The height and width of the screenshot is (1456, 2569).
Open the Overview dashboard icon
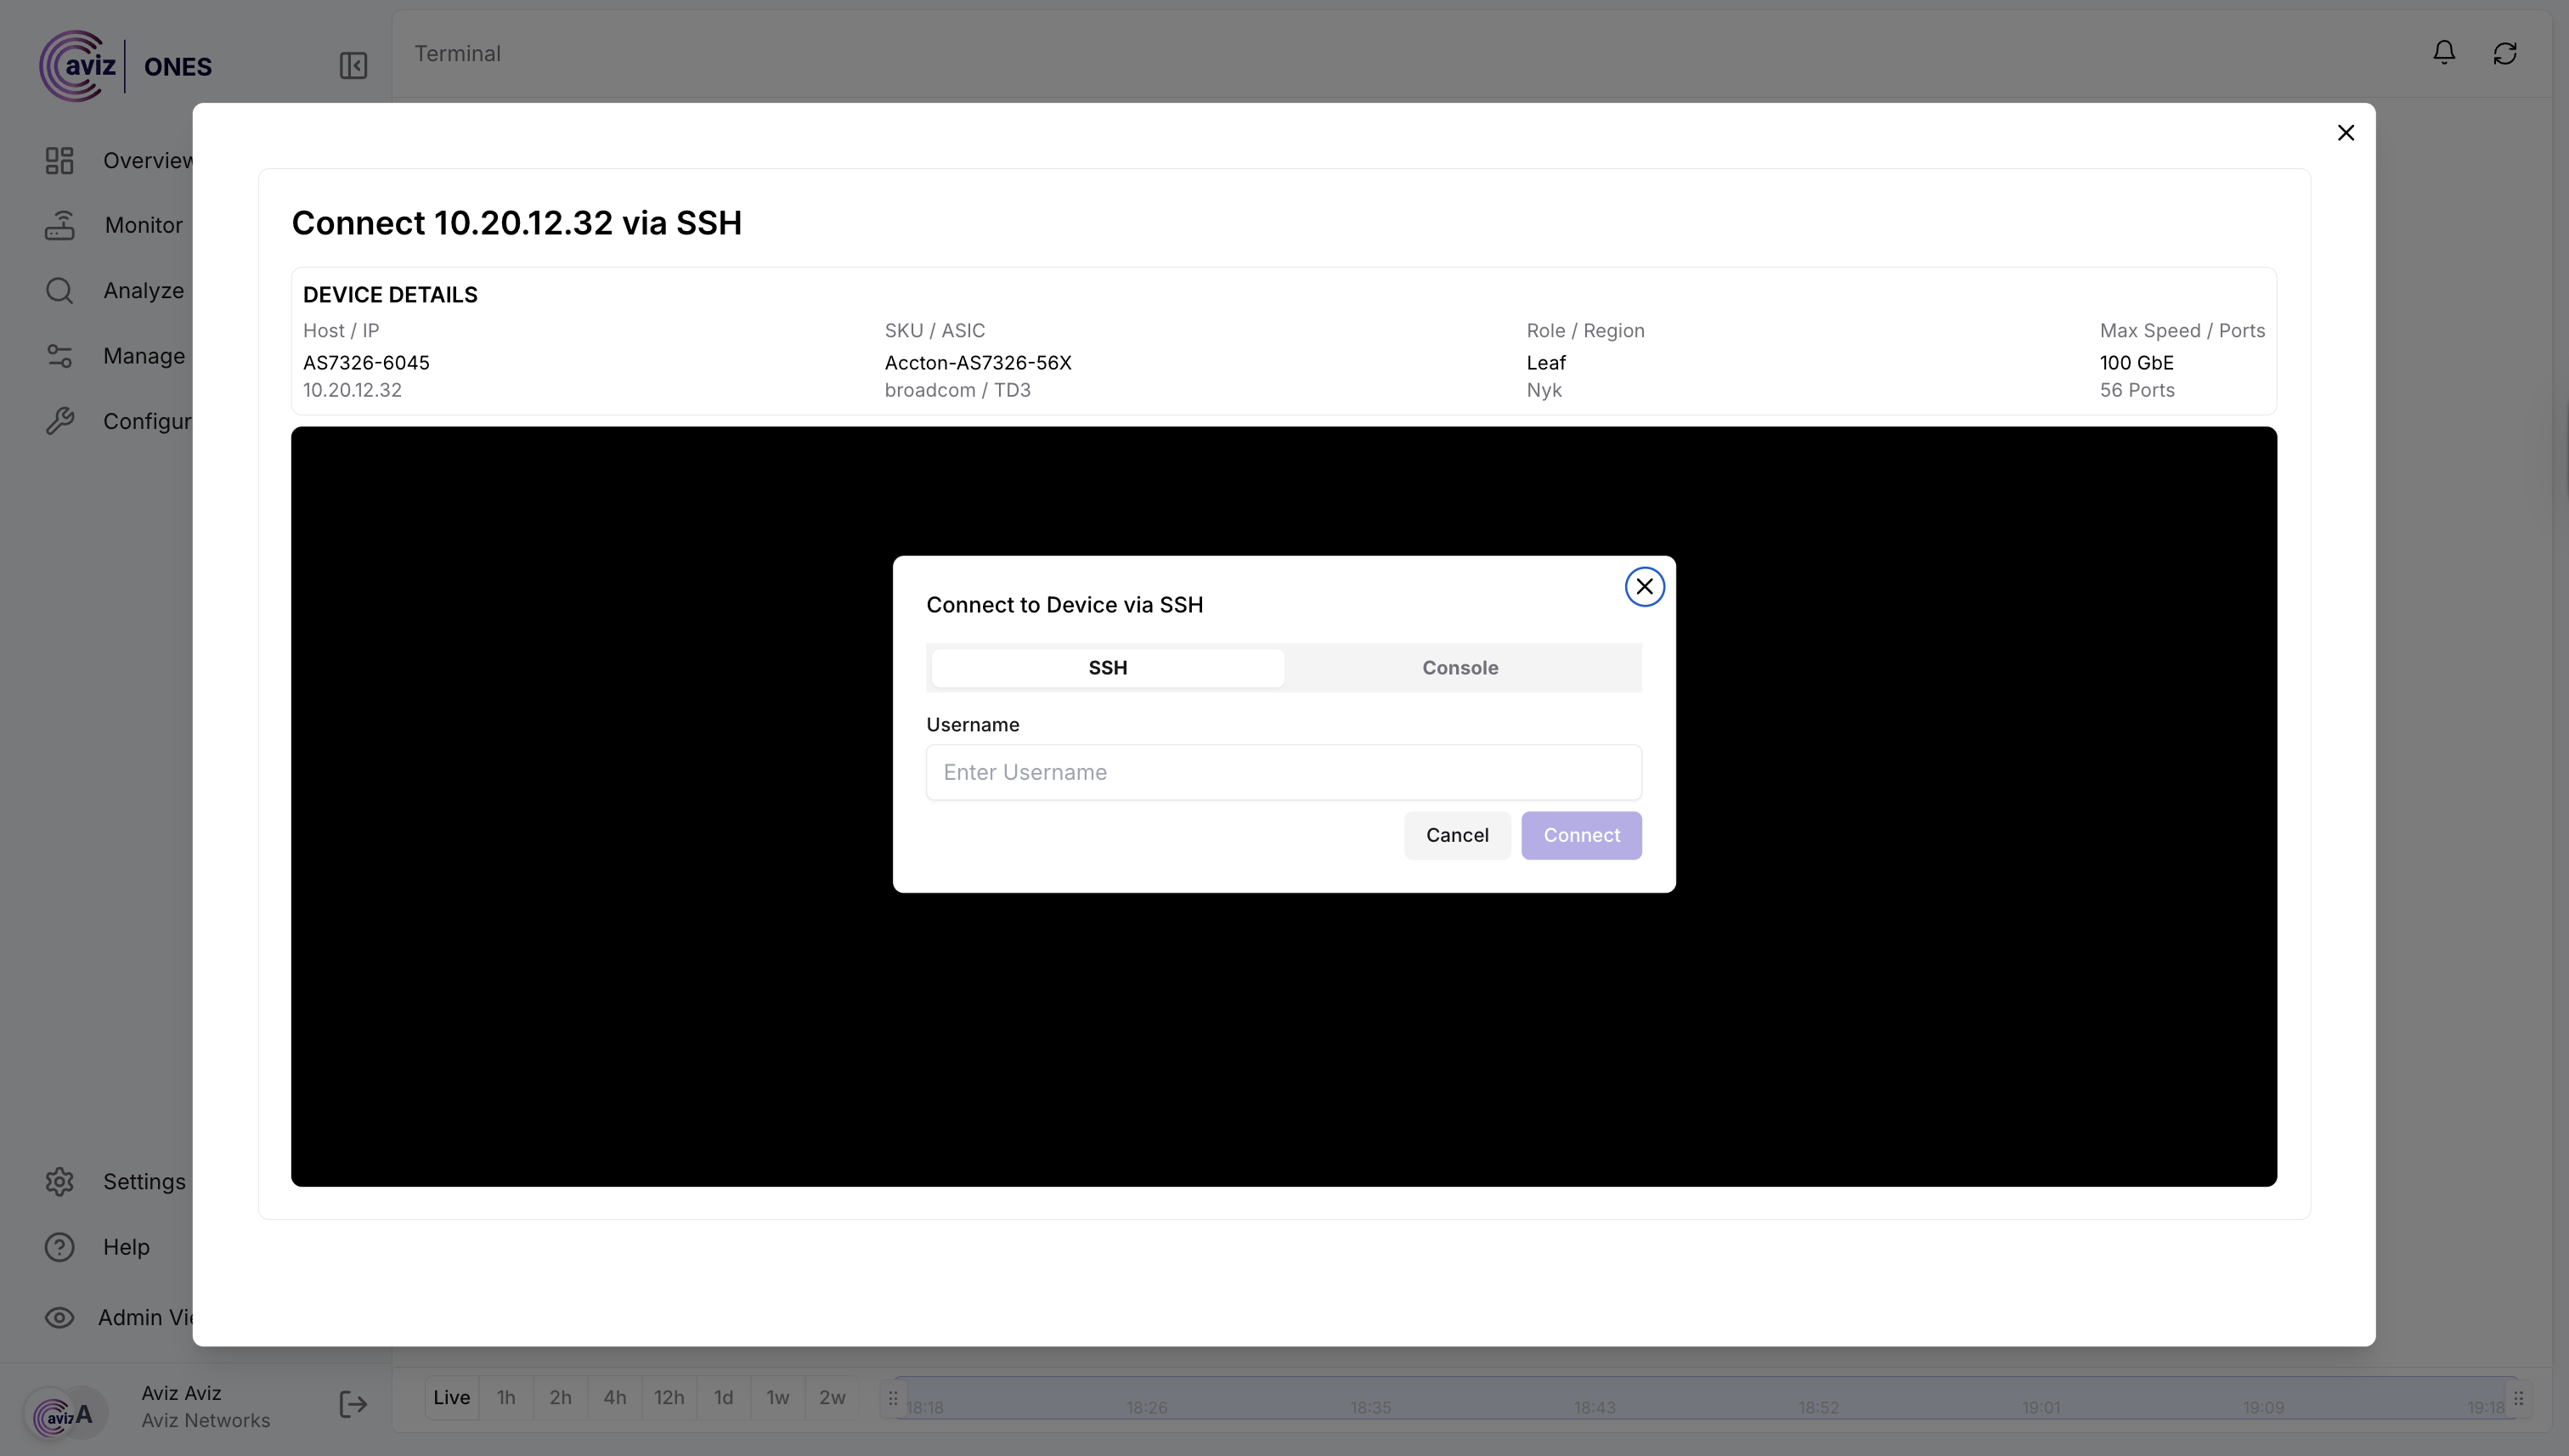(x=59, y=160)
